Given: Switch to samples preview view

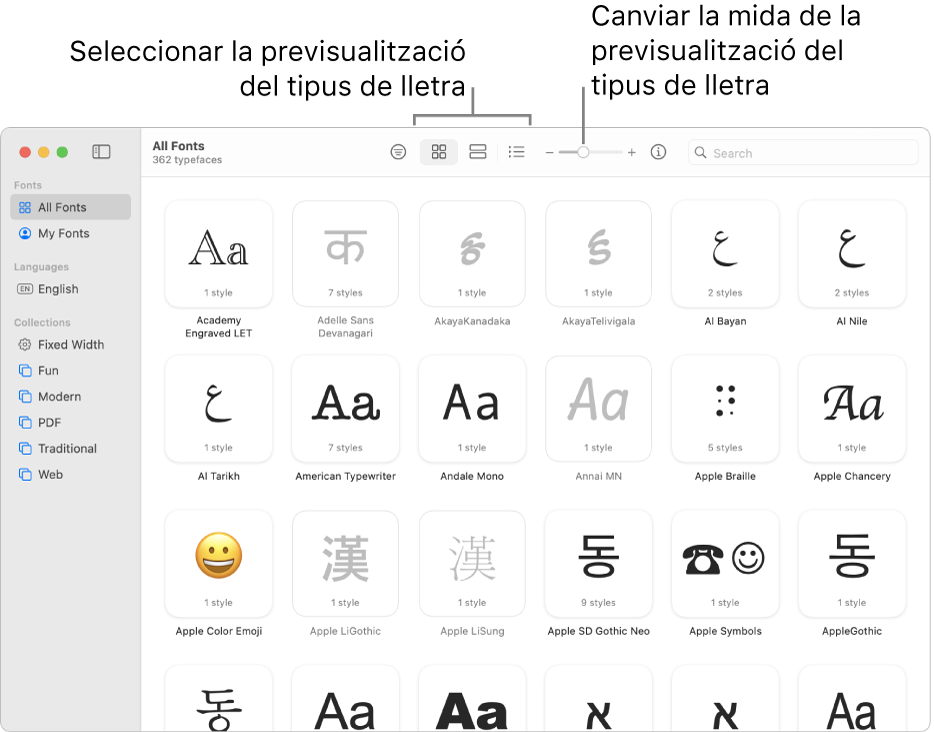Looking at the screenshot, I should click(478, 152).
